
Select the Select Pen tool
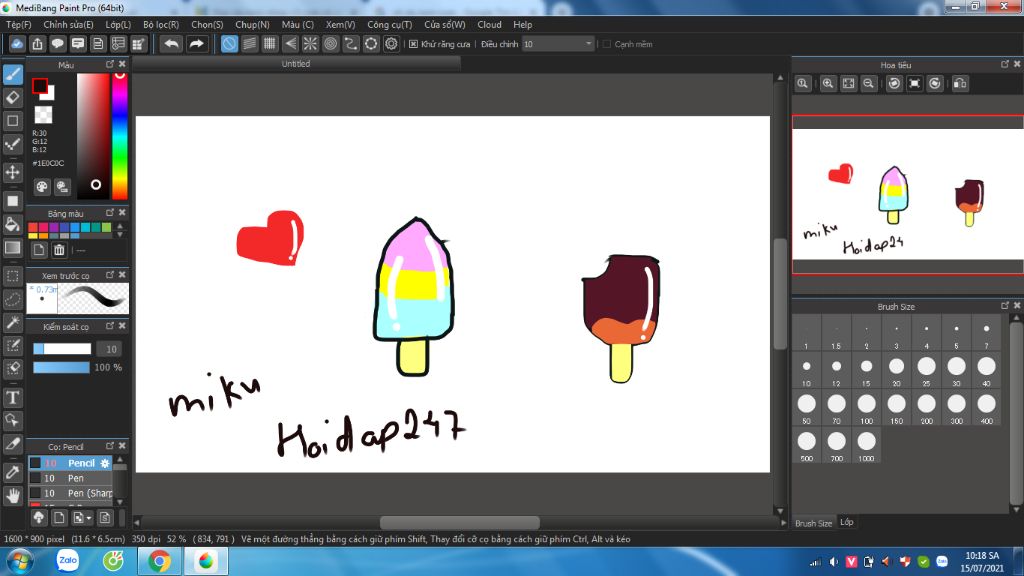point(12,345)
